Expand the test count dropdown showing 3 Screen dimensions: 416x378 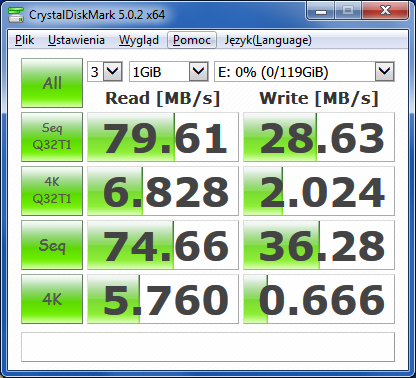[x=105, y=71]
